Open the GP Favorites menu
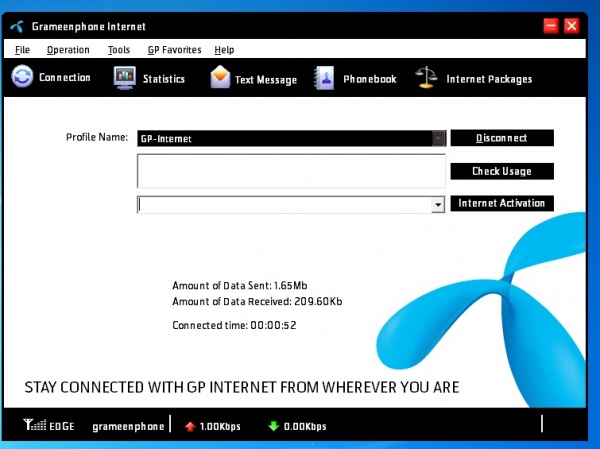The width and height of the screenshot is (600, 449). tap(174, 50)
